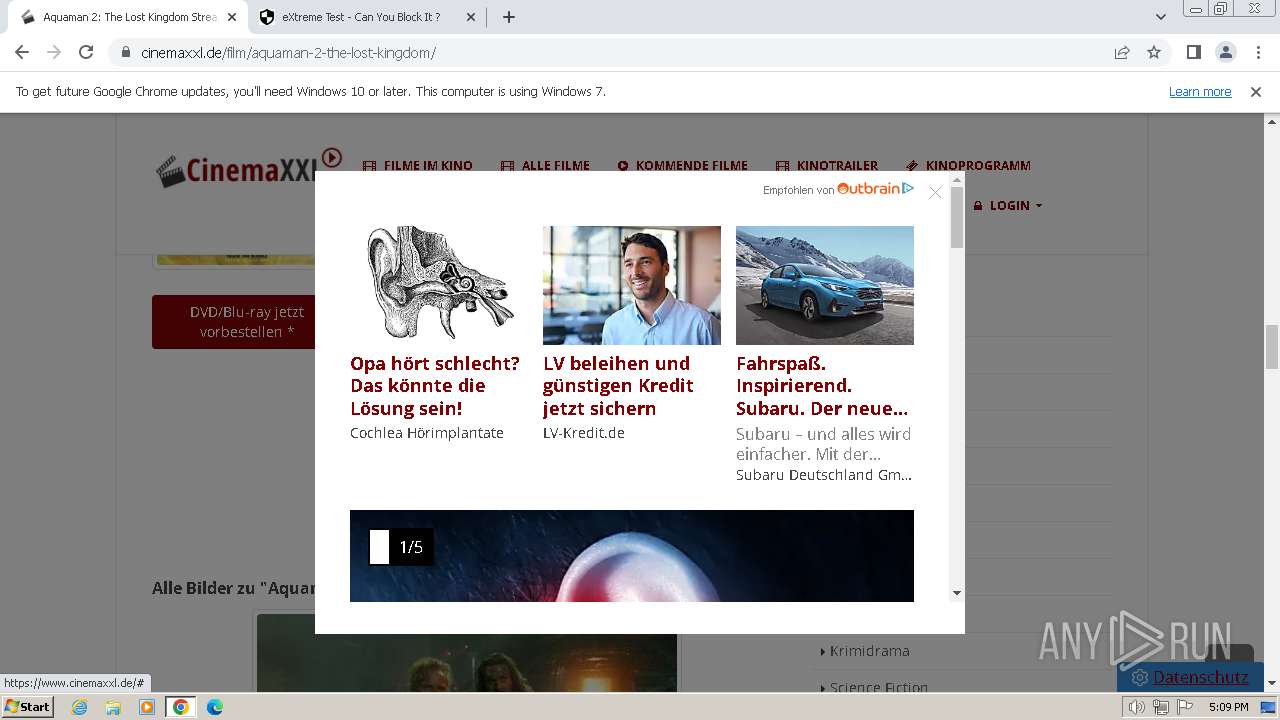Close the Aquaman 2 tab
The image size is (1280, 720).
point(231,17)
